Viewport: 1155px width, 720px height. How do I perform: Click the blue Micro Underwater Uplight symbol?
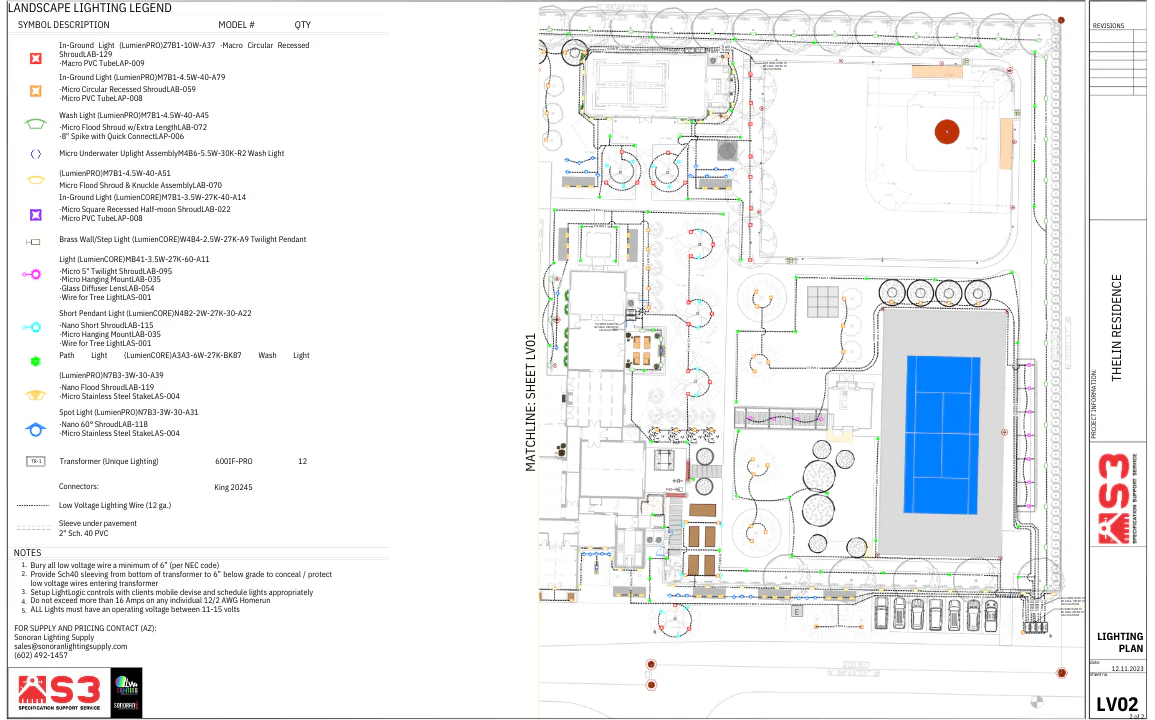[x=36, y=154]
